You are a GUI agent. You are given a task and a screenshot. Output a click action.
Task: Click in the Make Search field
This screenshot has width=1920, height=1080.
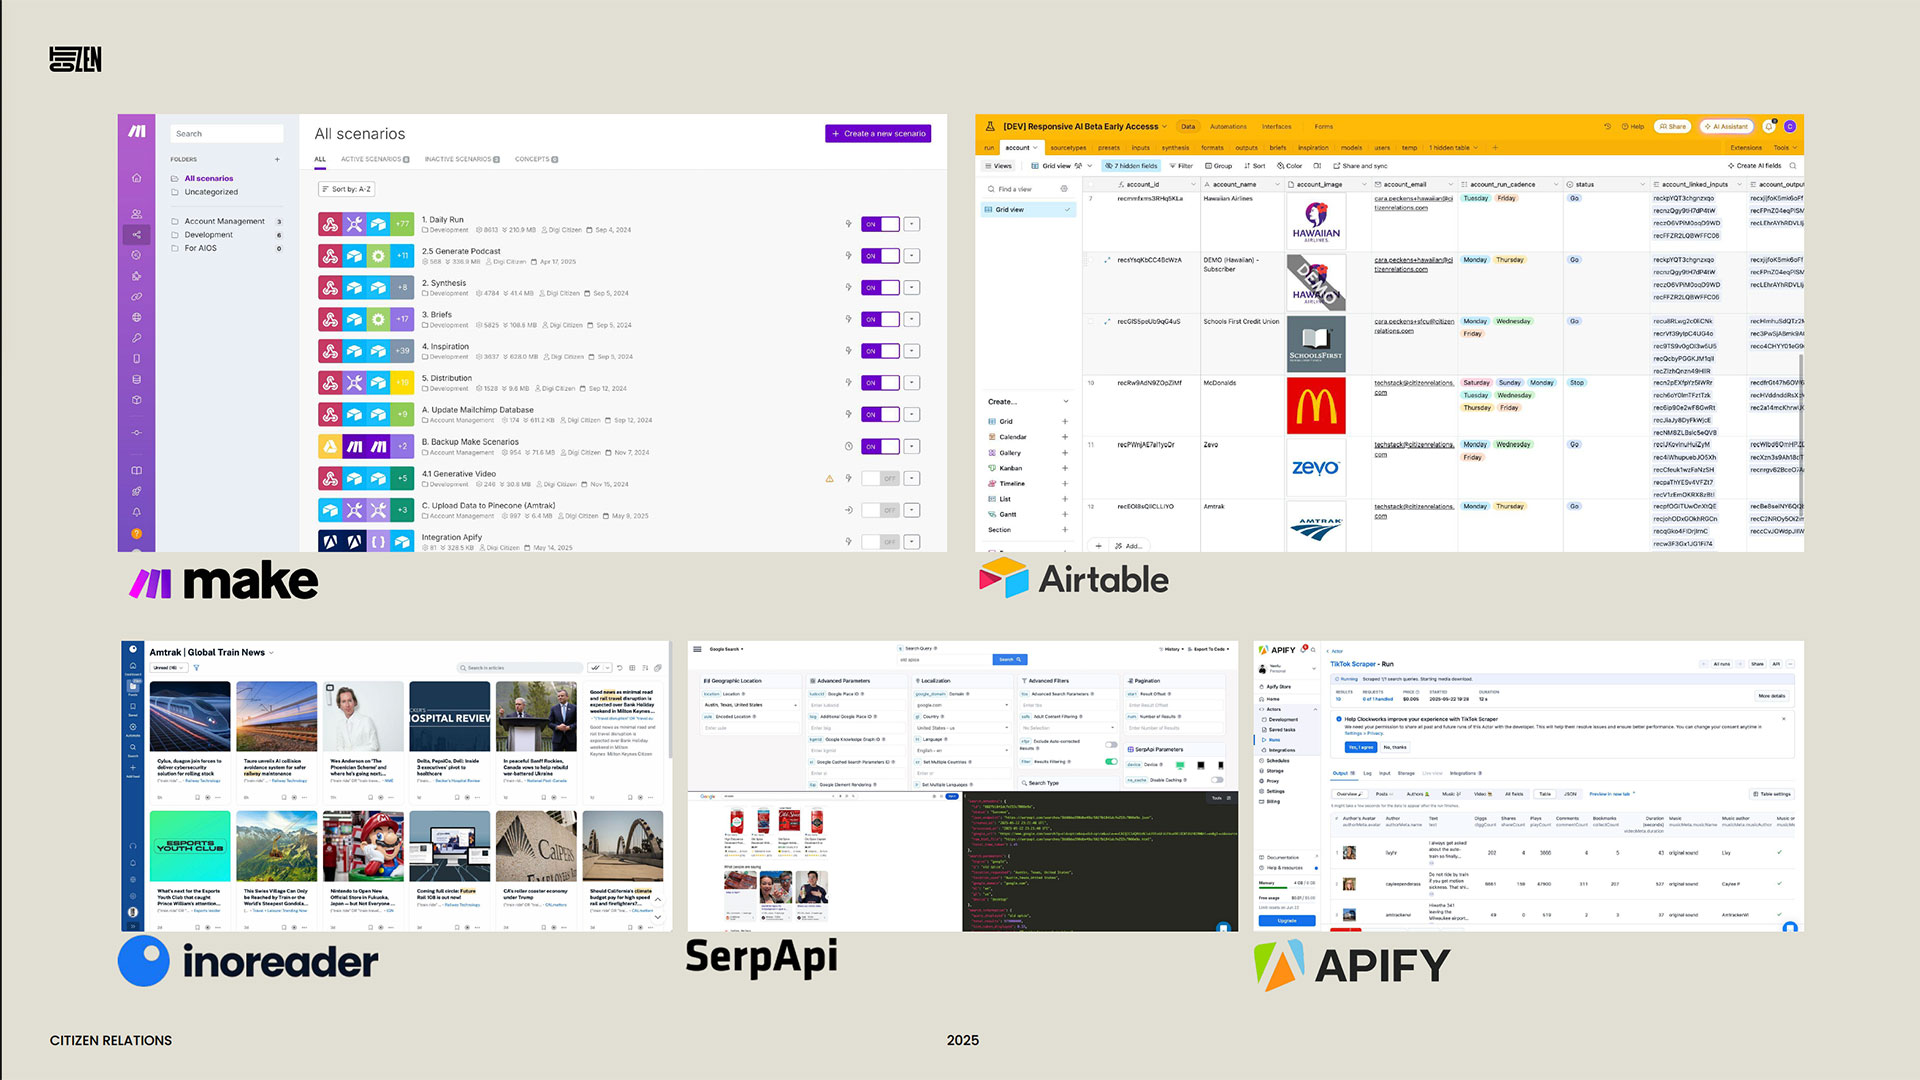227,134
